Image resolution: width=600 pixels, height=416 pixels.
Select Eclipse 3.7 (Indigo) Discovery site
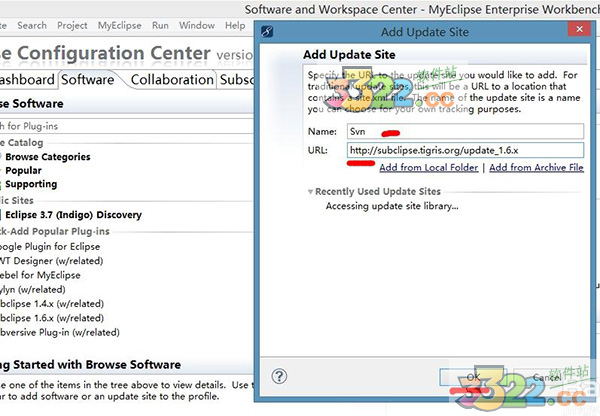pyautogui.click(x=73, y=215)
